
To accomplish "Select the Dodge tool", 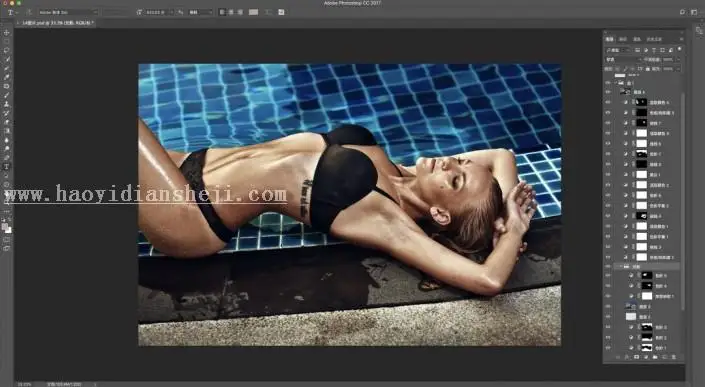I will [7, 149].
